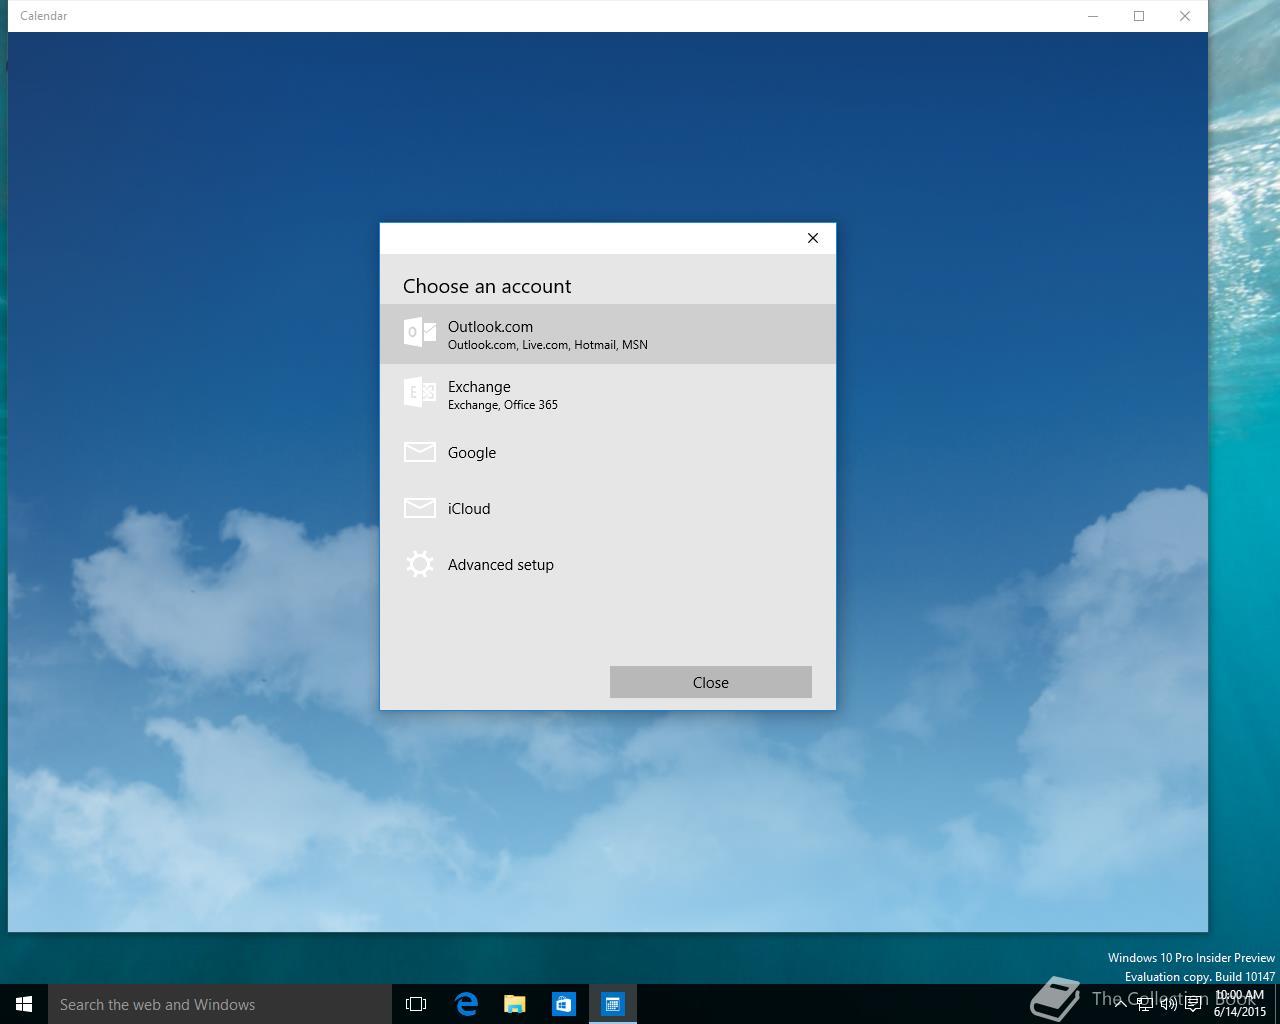Dismiss the Choose an account dialog with X
1280x1024 pixels.
point(813,238)
